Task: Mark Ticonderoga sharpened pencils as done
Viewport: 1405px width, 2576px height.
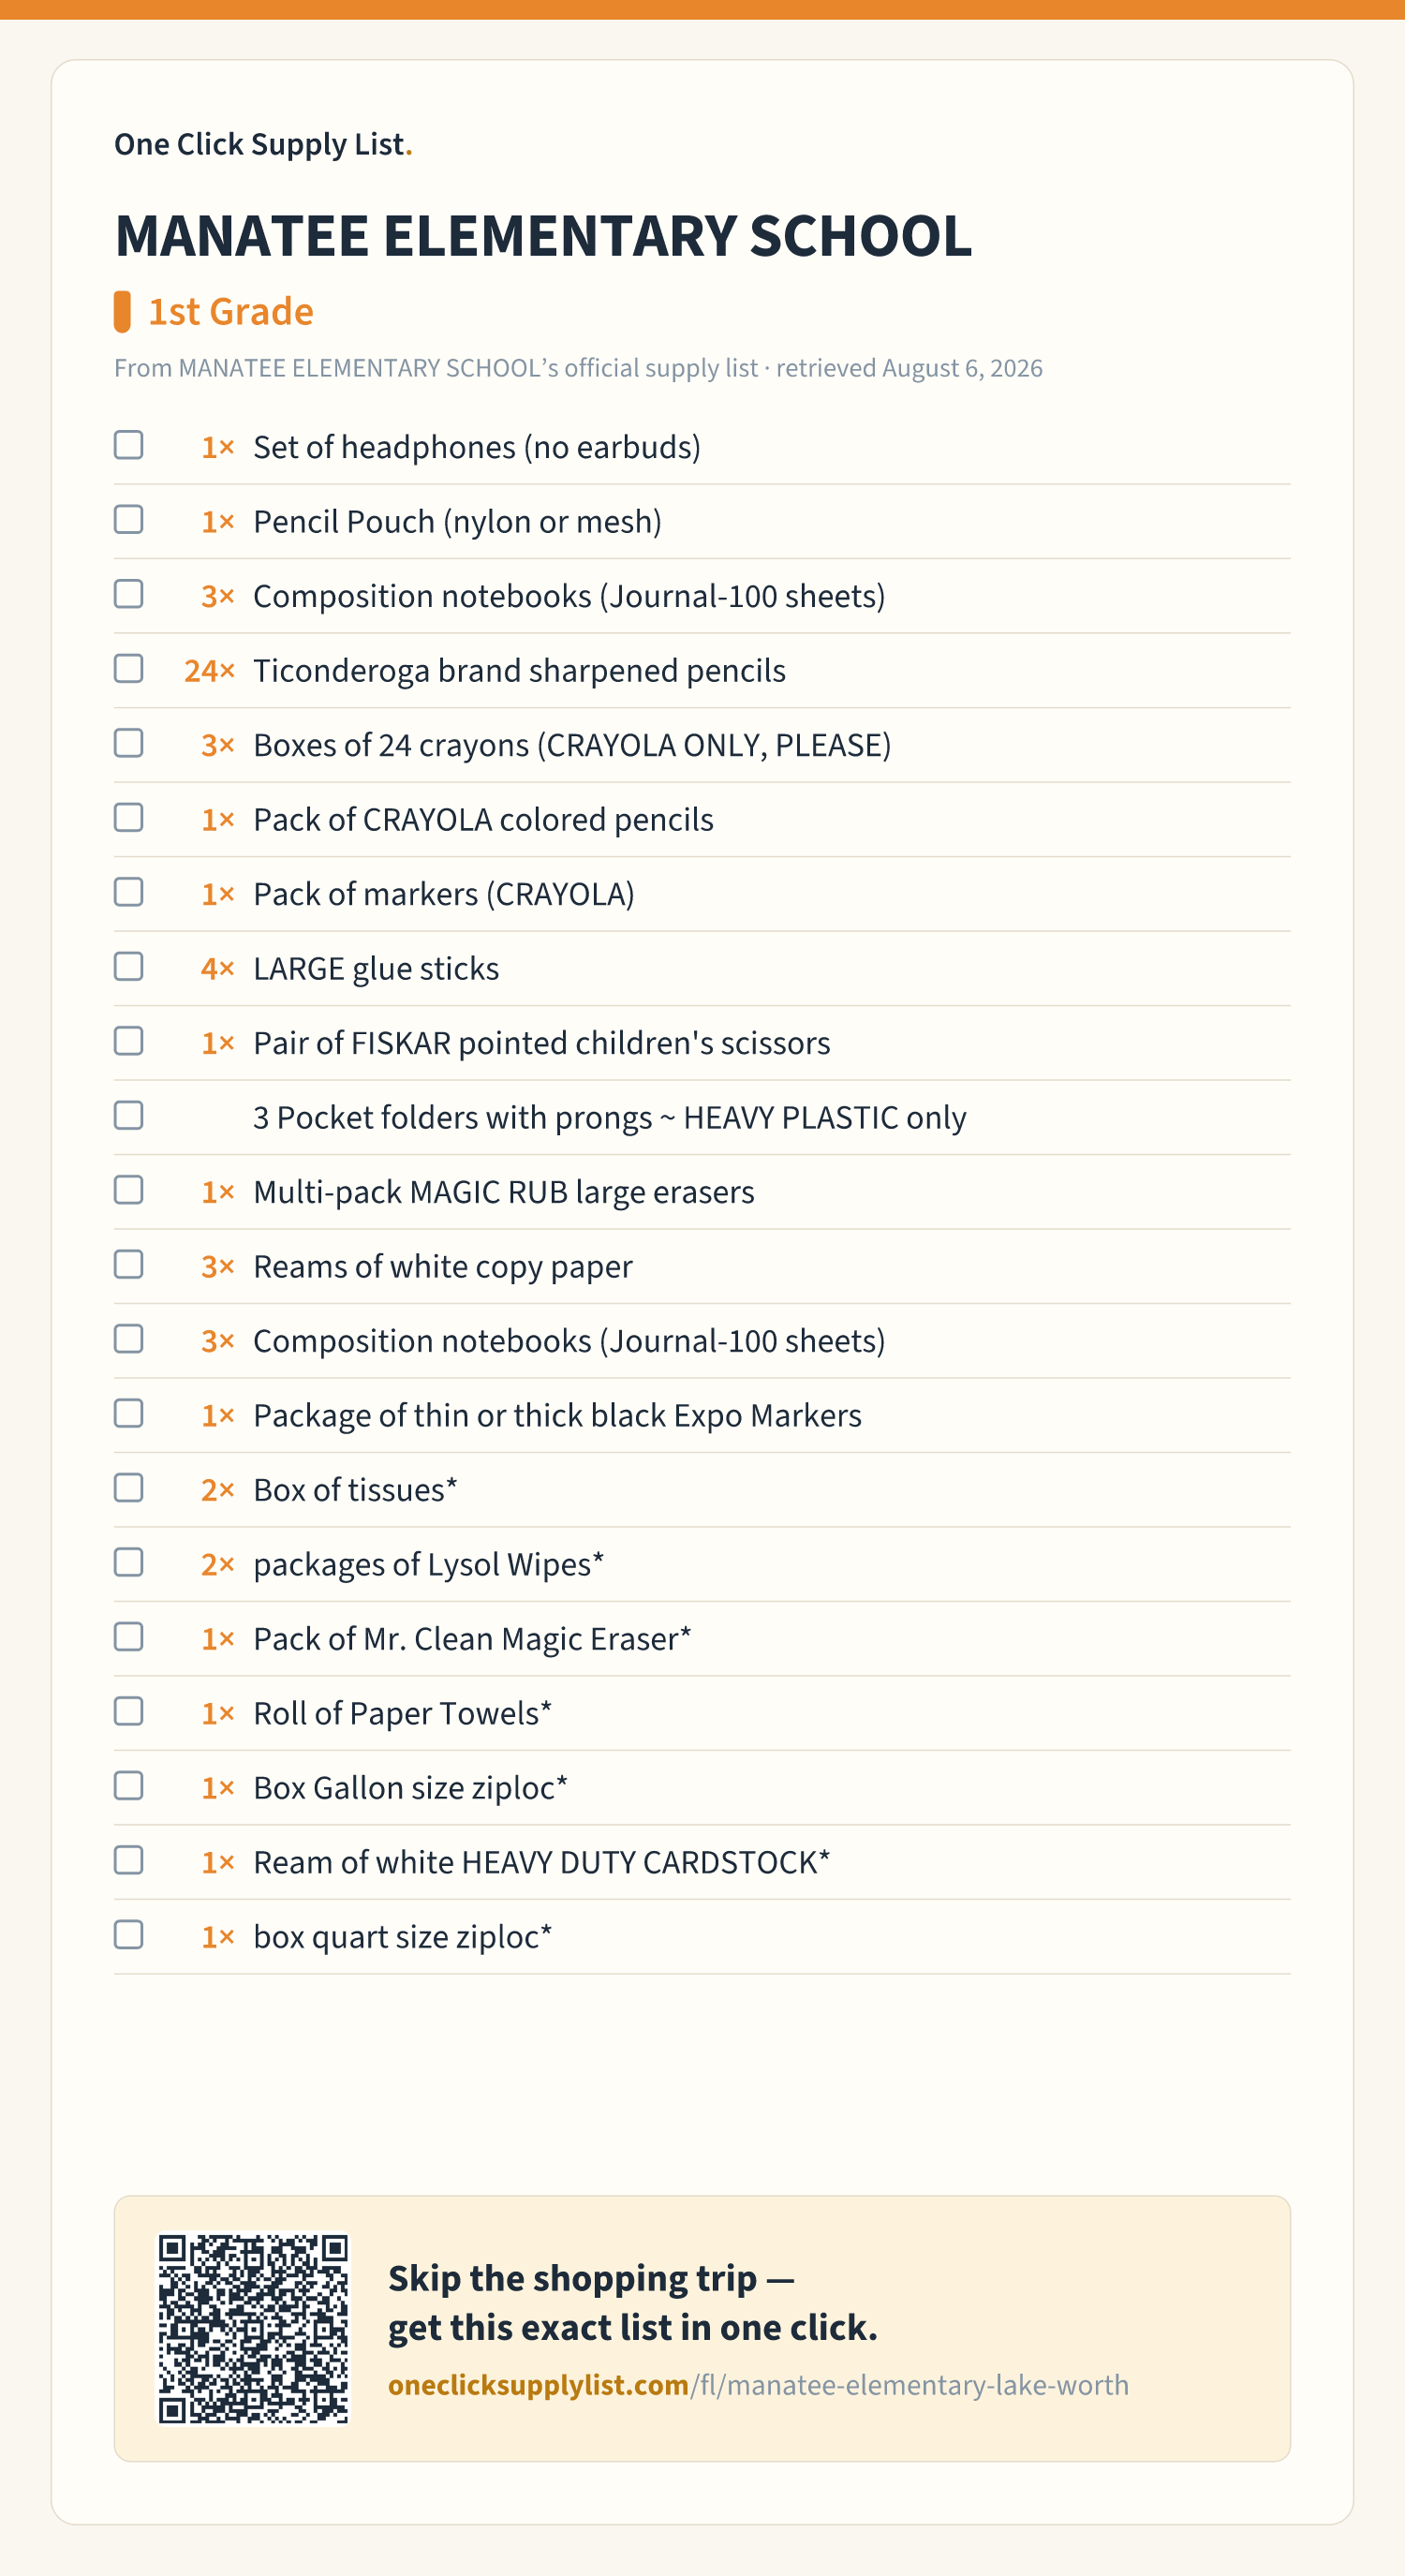Action: 128,669
